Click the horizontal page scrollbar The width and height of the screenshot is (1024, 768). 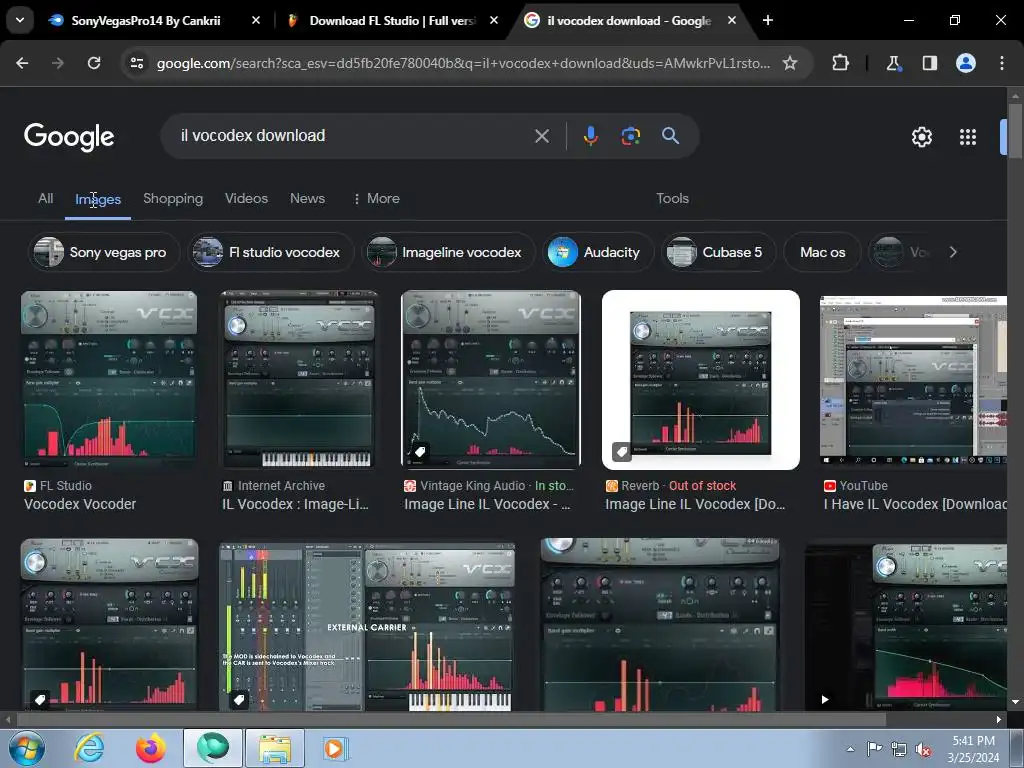pyautogui.click(x=451, y=719)
